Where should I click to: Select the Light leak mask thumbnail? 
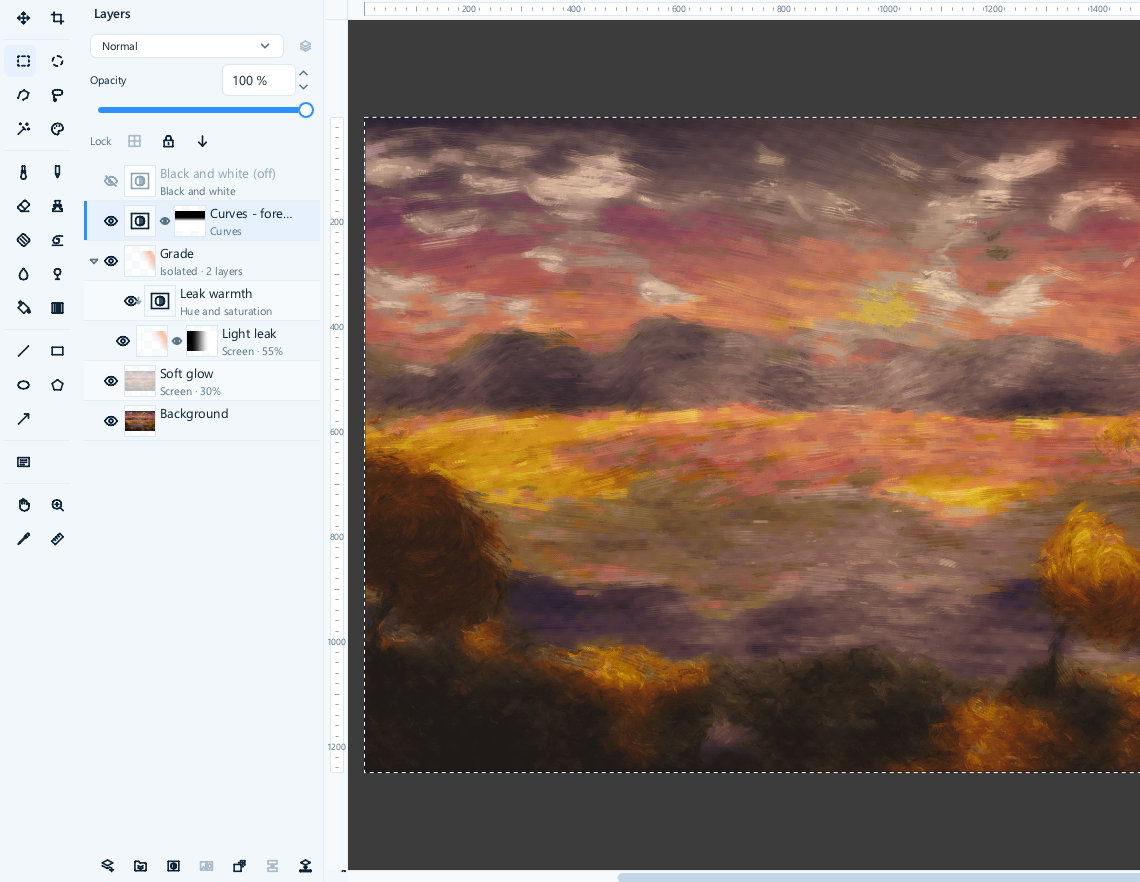(x=201, y=341)
